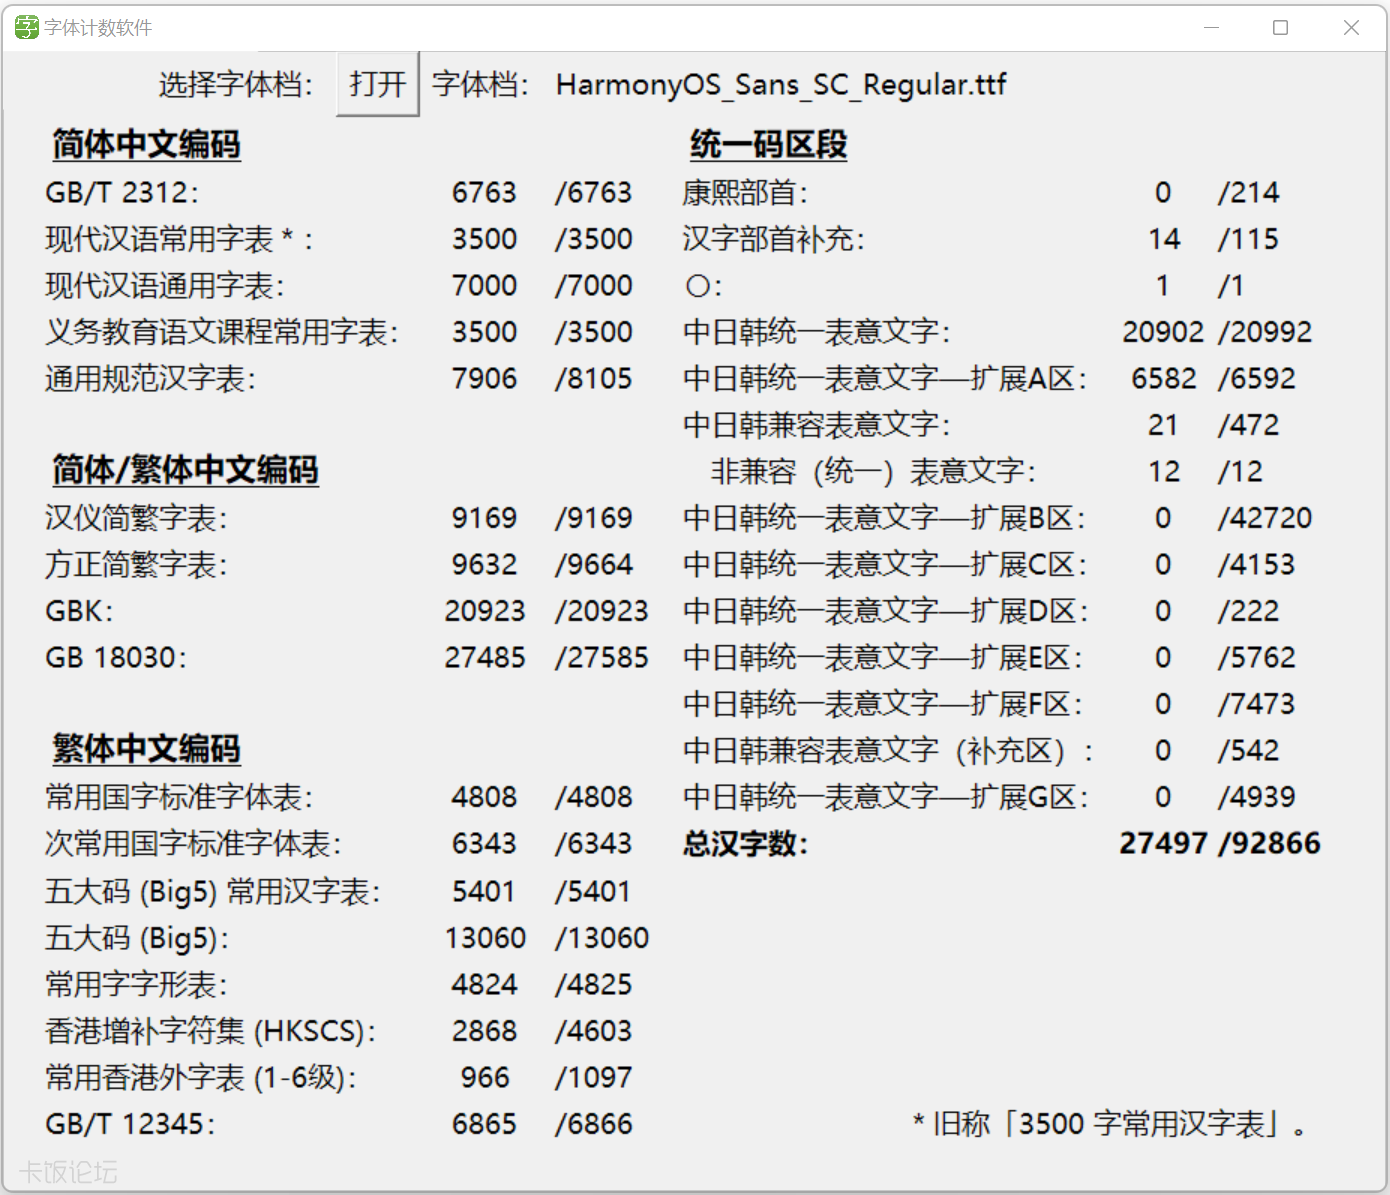Screen dimensions: 1390x1195
Task: Click the 选择字体档 label
Action: click(236, 85)
